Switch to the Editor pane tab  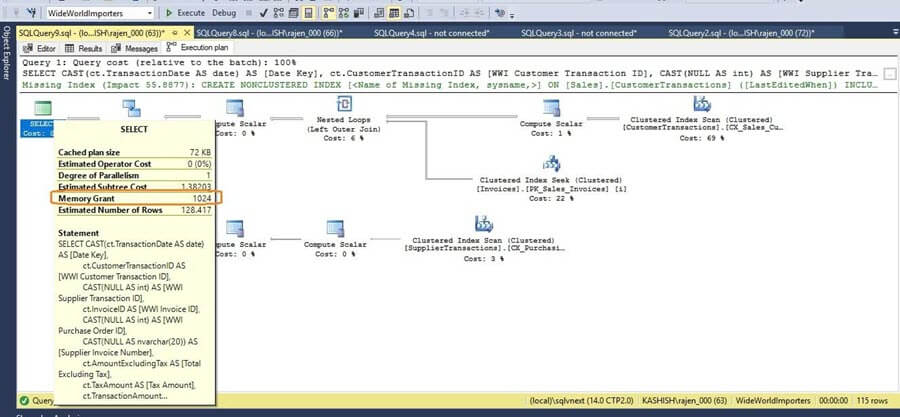pyautogui.click(x=41, y=49)
